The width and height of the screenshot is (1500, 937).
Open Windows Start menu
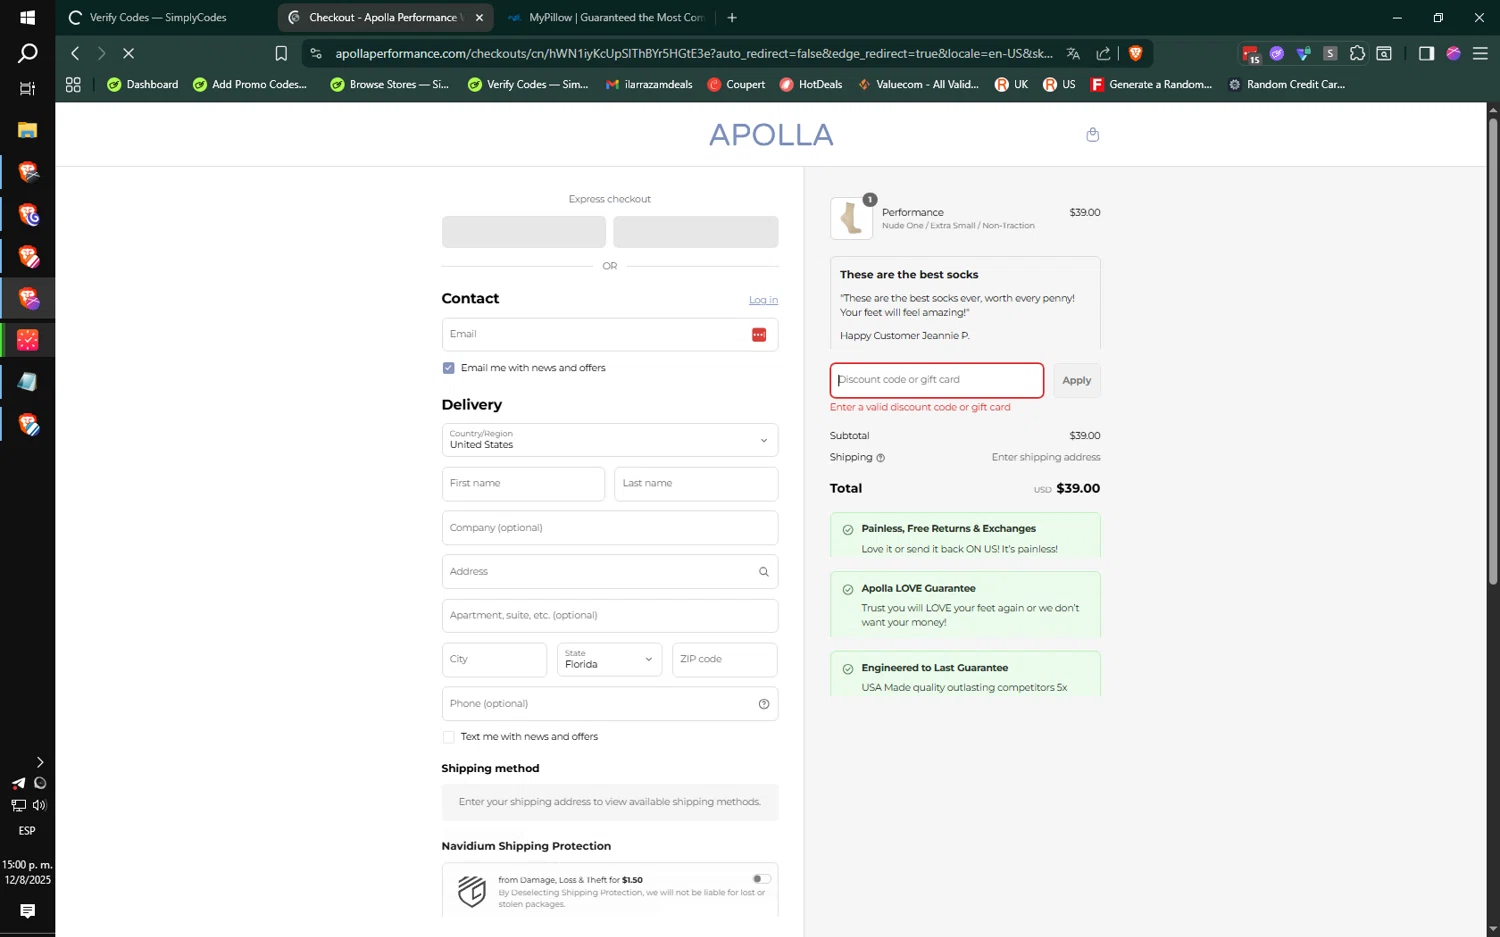(x=27, y=17)
